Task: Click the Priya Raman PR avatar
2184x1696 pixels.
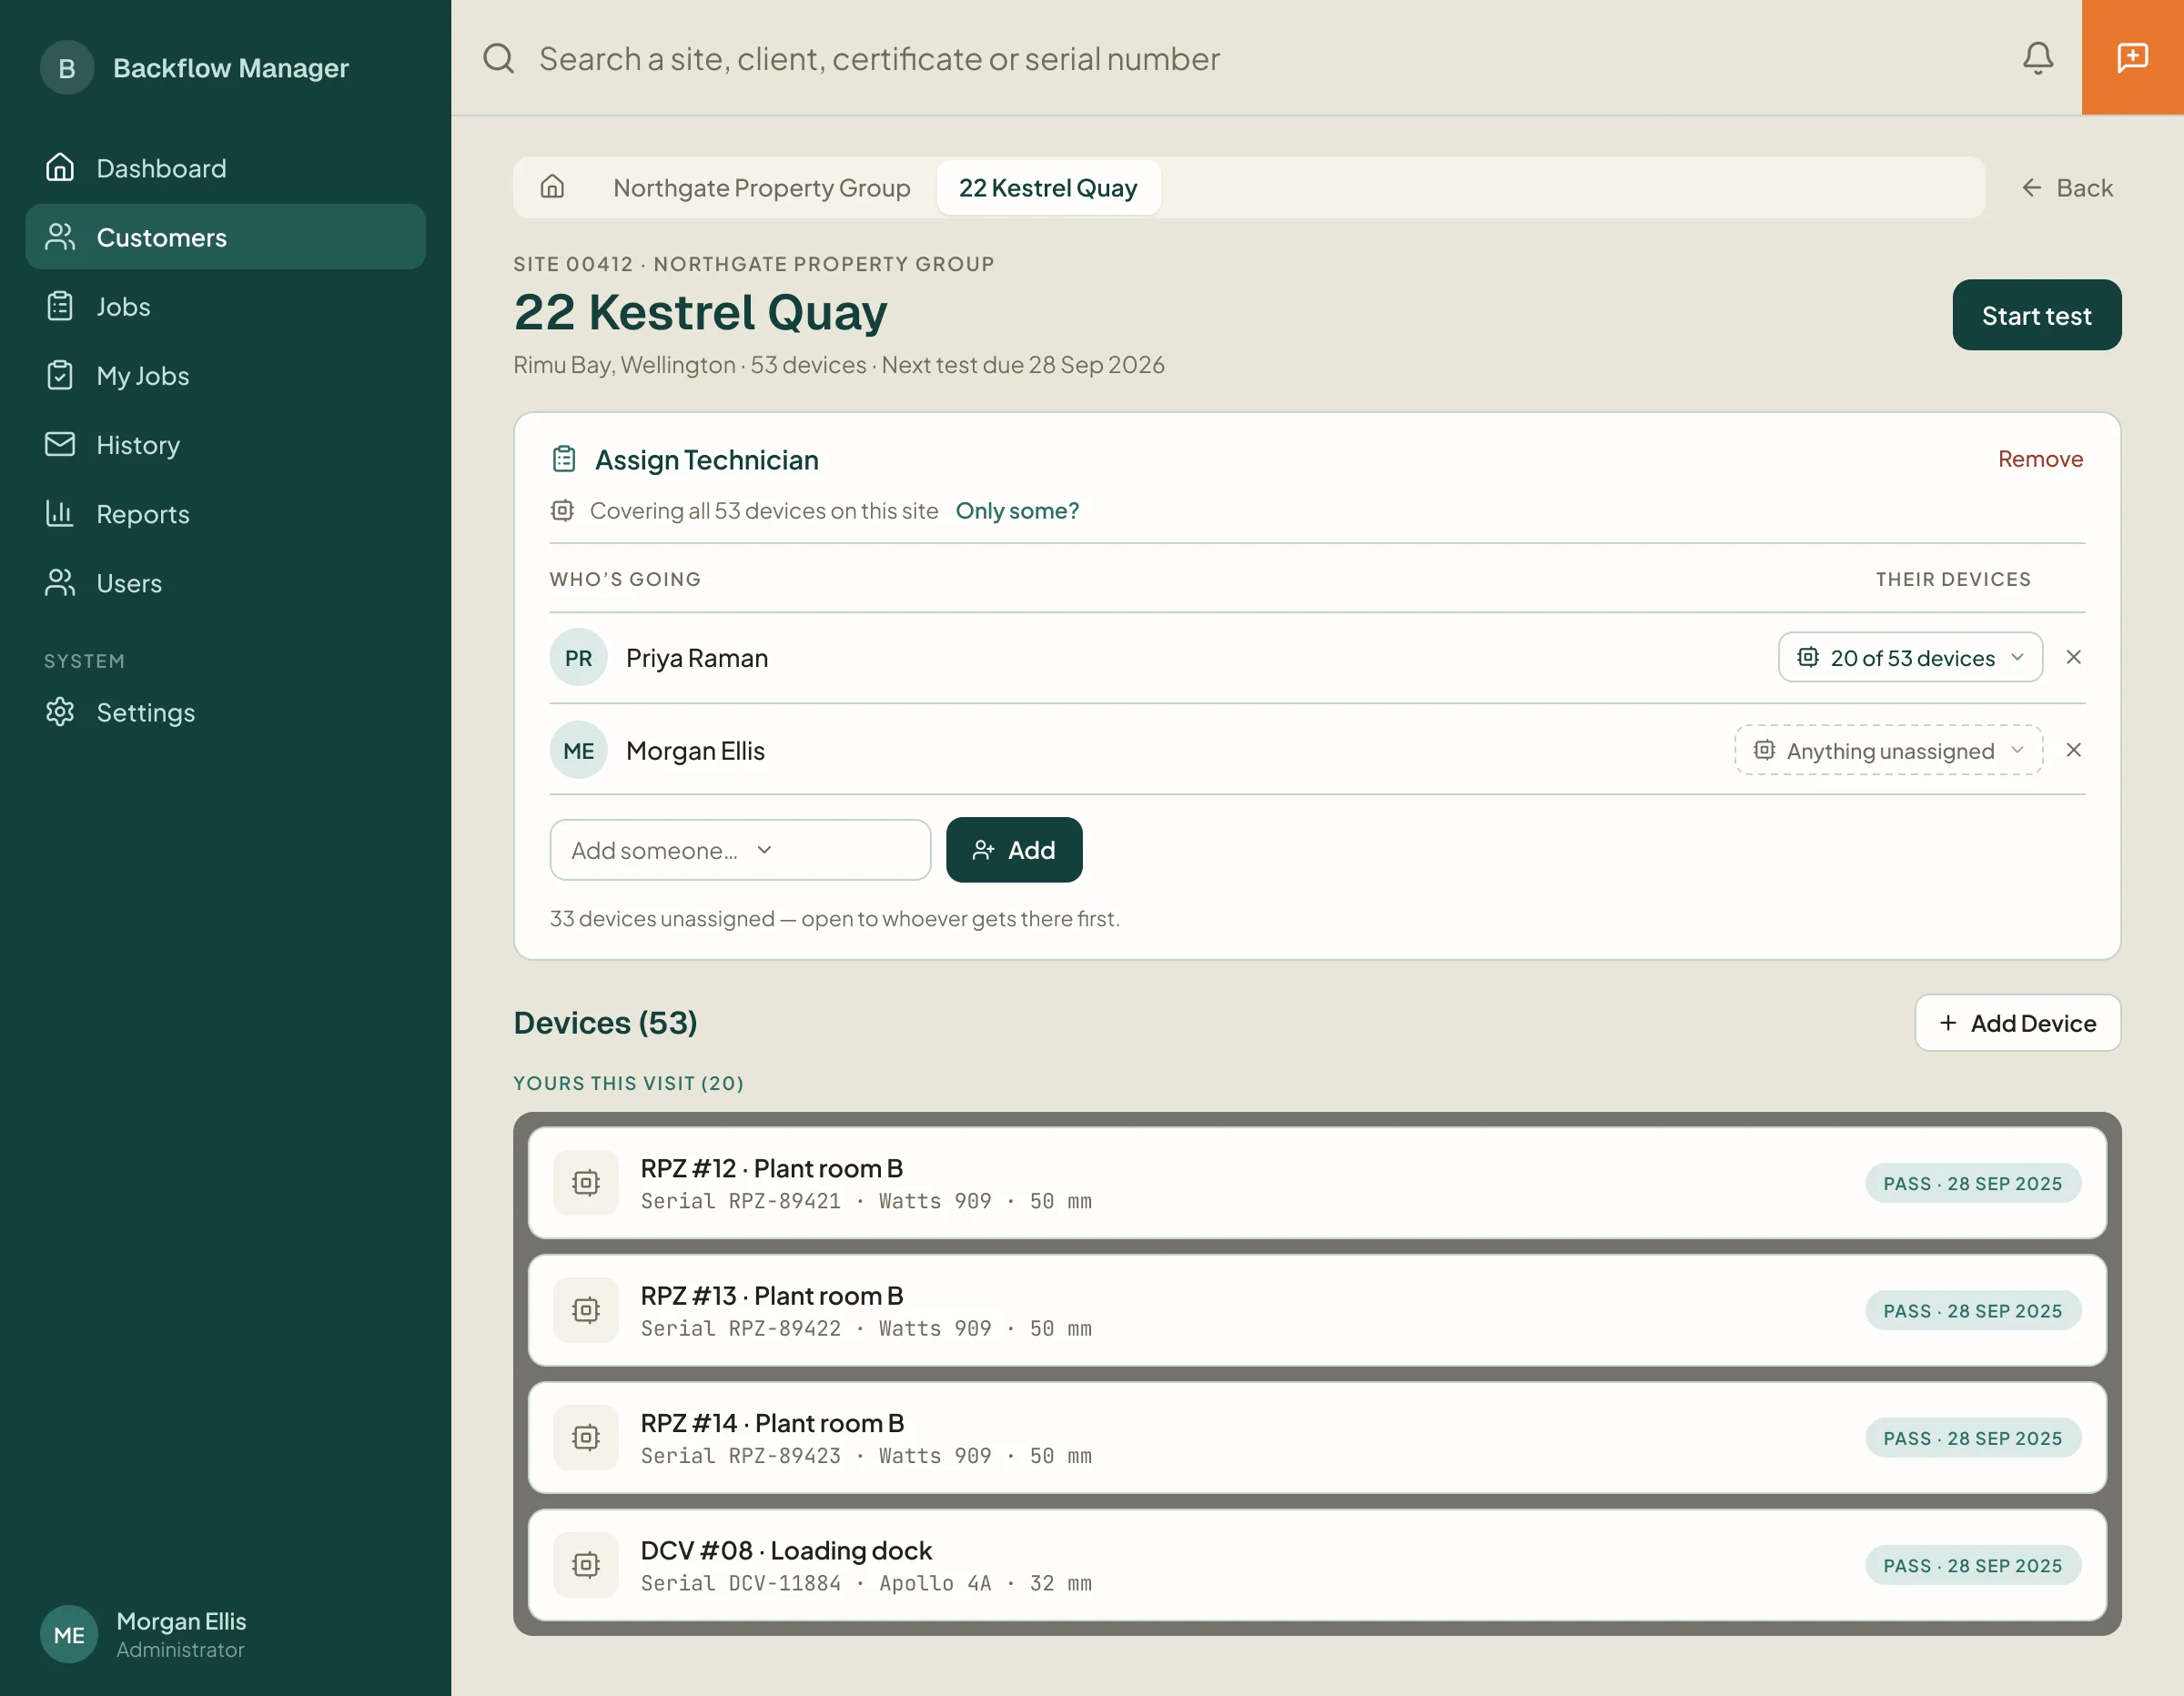Action: point(578,657)
